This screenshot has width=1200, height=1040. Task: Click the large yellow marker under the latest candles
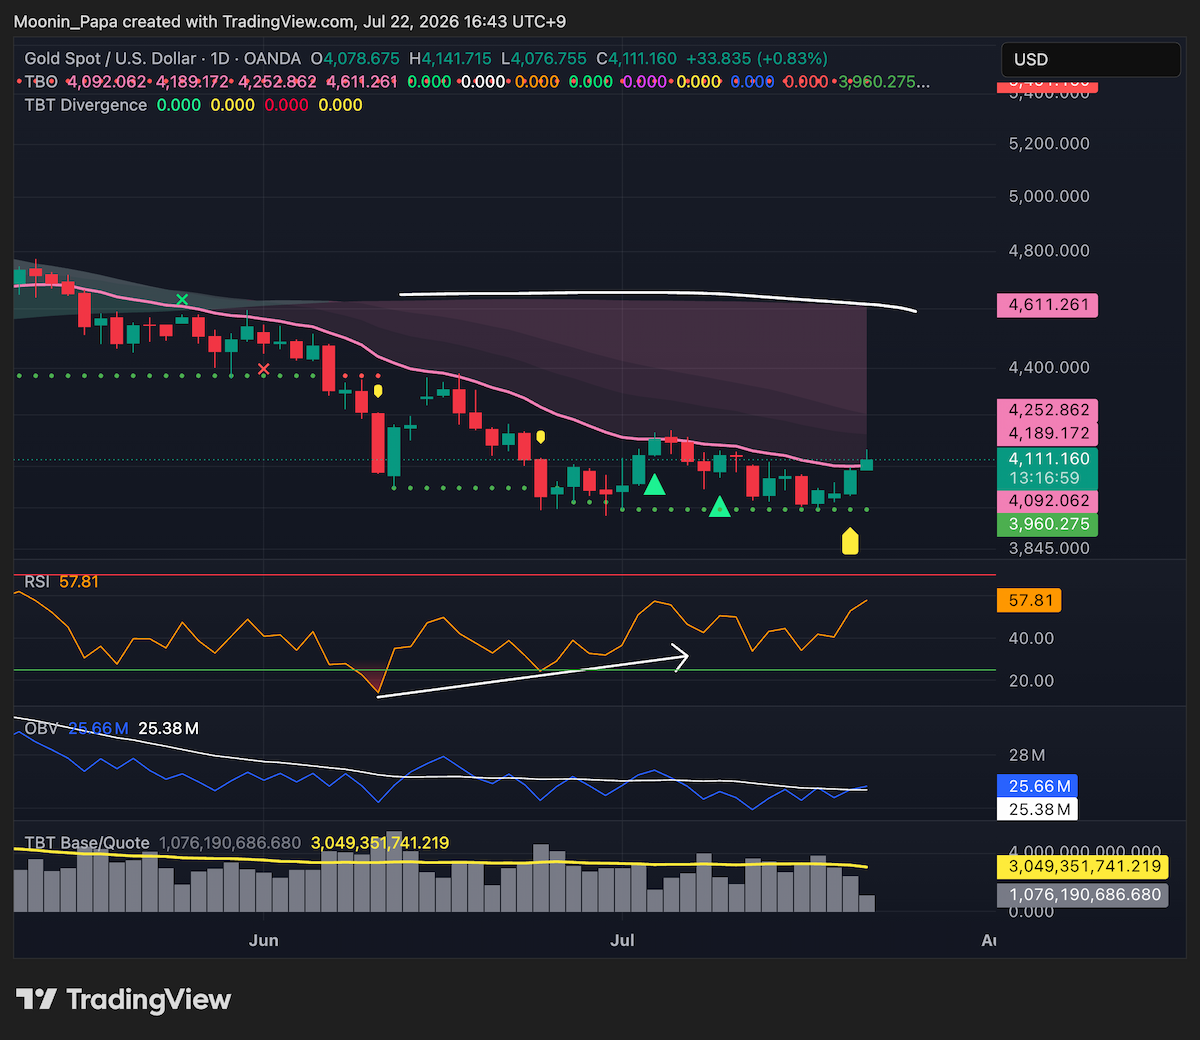tap(850, 541)
